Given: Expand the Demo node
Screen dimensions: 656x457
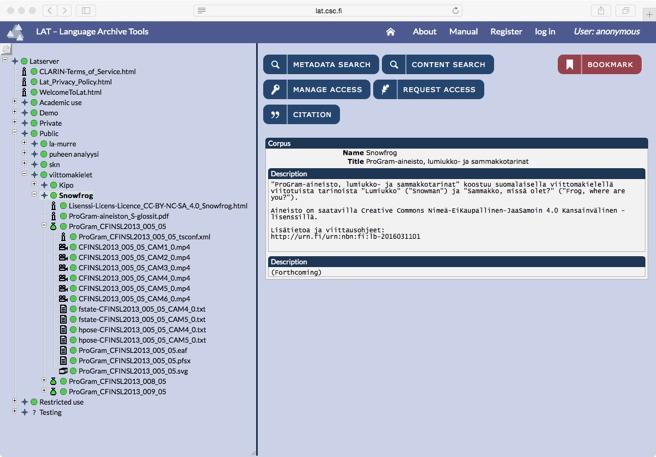Looking at the screenshot, I should coord(15,112).
